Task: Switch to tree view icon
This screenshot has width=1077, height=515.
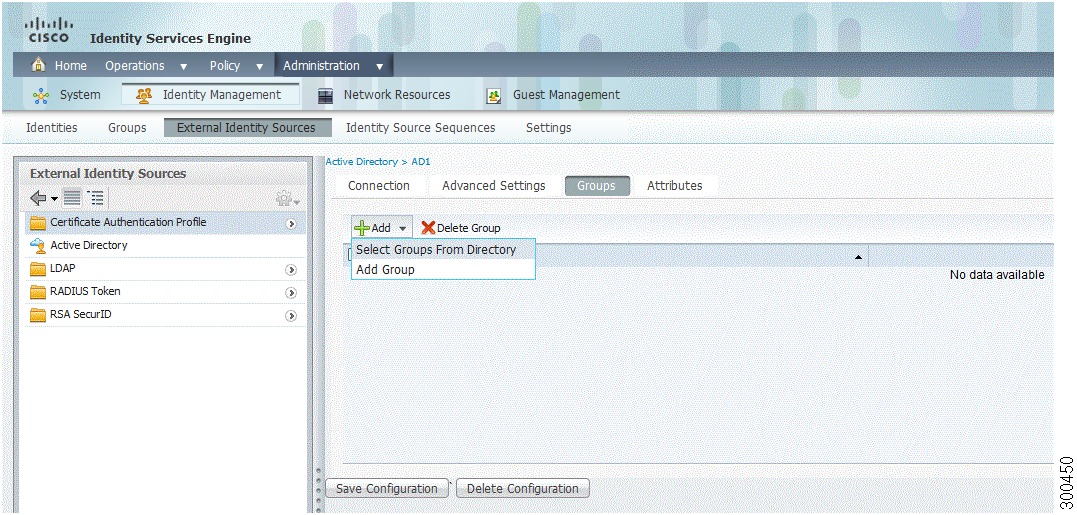Action: (x=97, y=198)
